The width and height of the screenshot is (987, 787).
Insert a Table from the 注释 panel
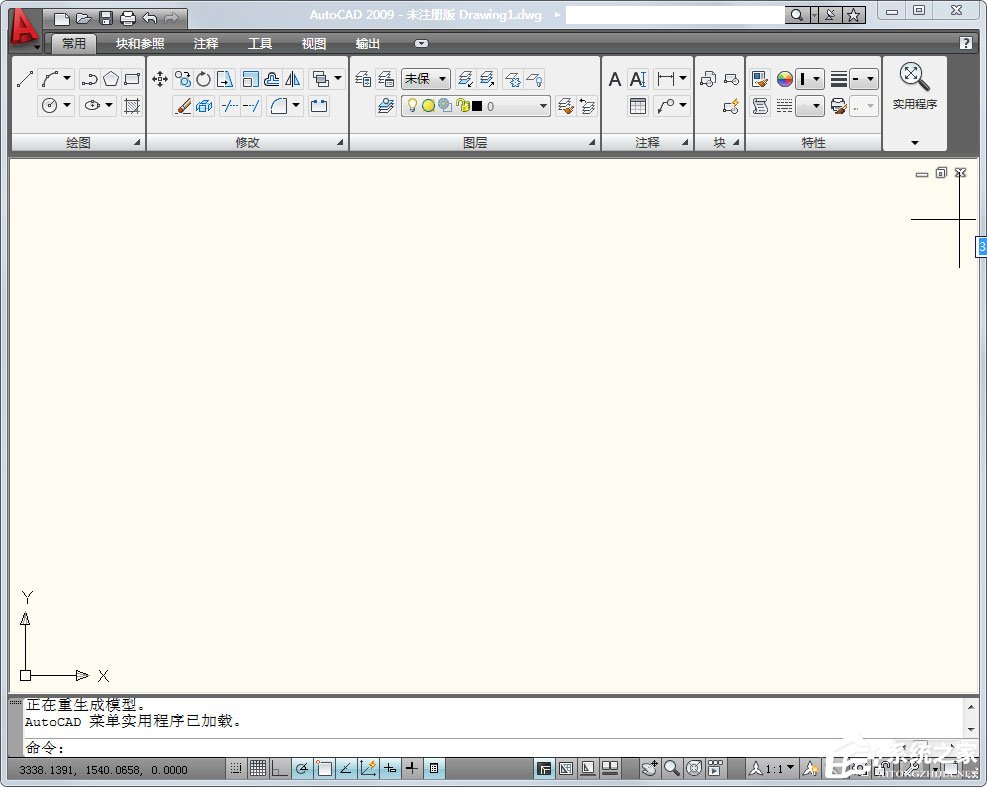pos(637,106)
